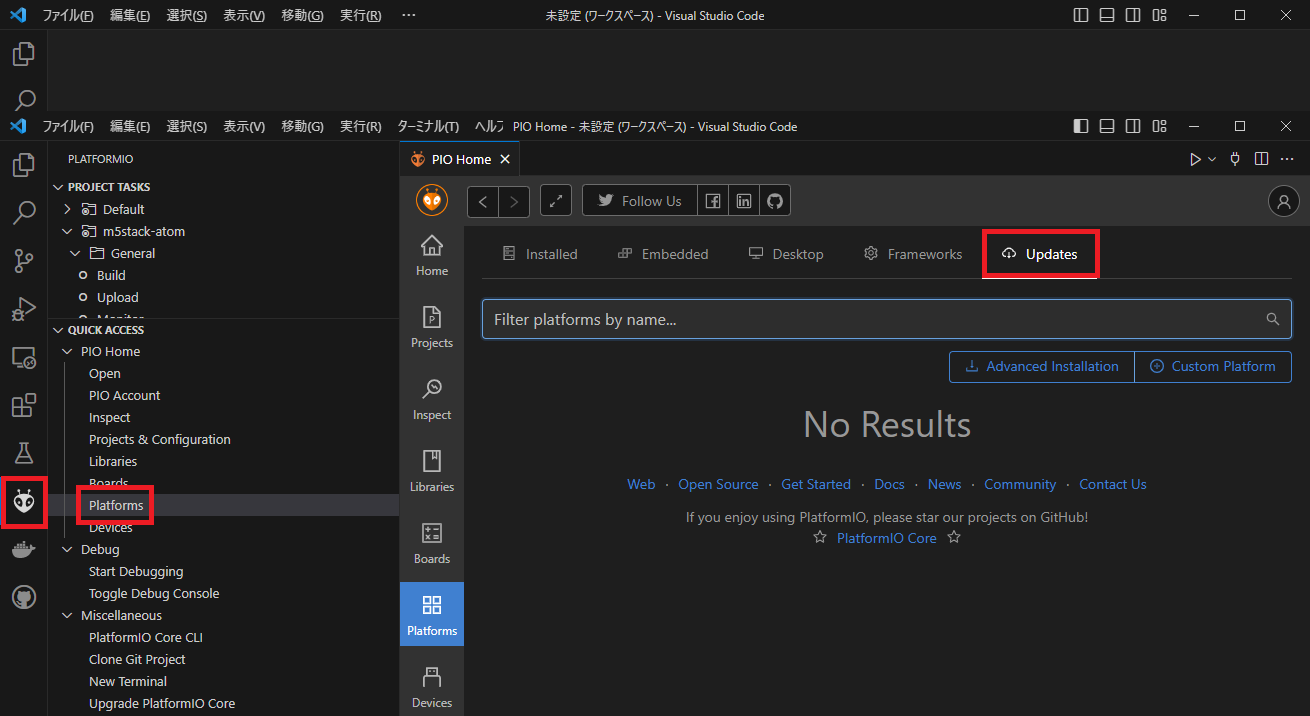Open the GitHub icon in activity bar
The height and width of the screenshot is (716, 1310).
pyautogui.click(x=24, y=598)
